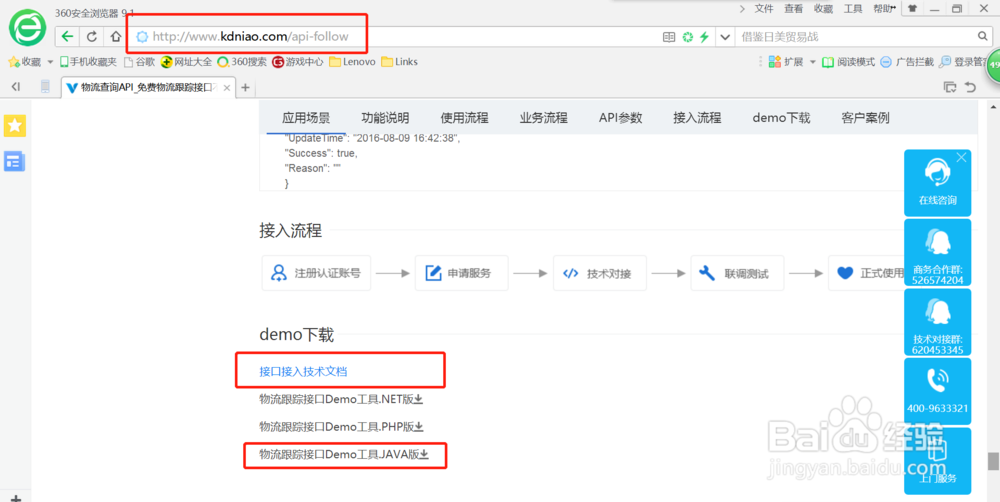
Task: Go to 客户案例 section tab
Action: (865, 118)
